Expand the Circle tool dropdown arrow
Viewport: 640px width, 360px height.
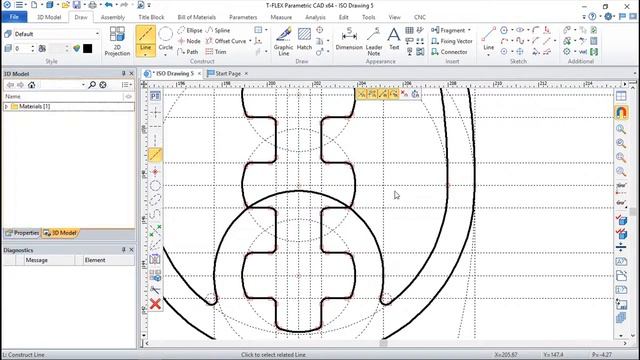coord(165,54)
